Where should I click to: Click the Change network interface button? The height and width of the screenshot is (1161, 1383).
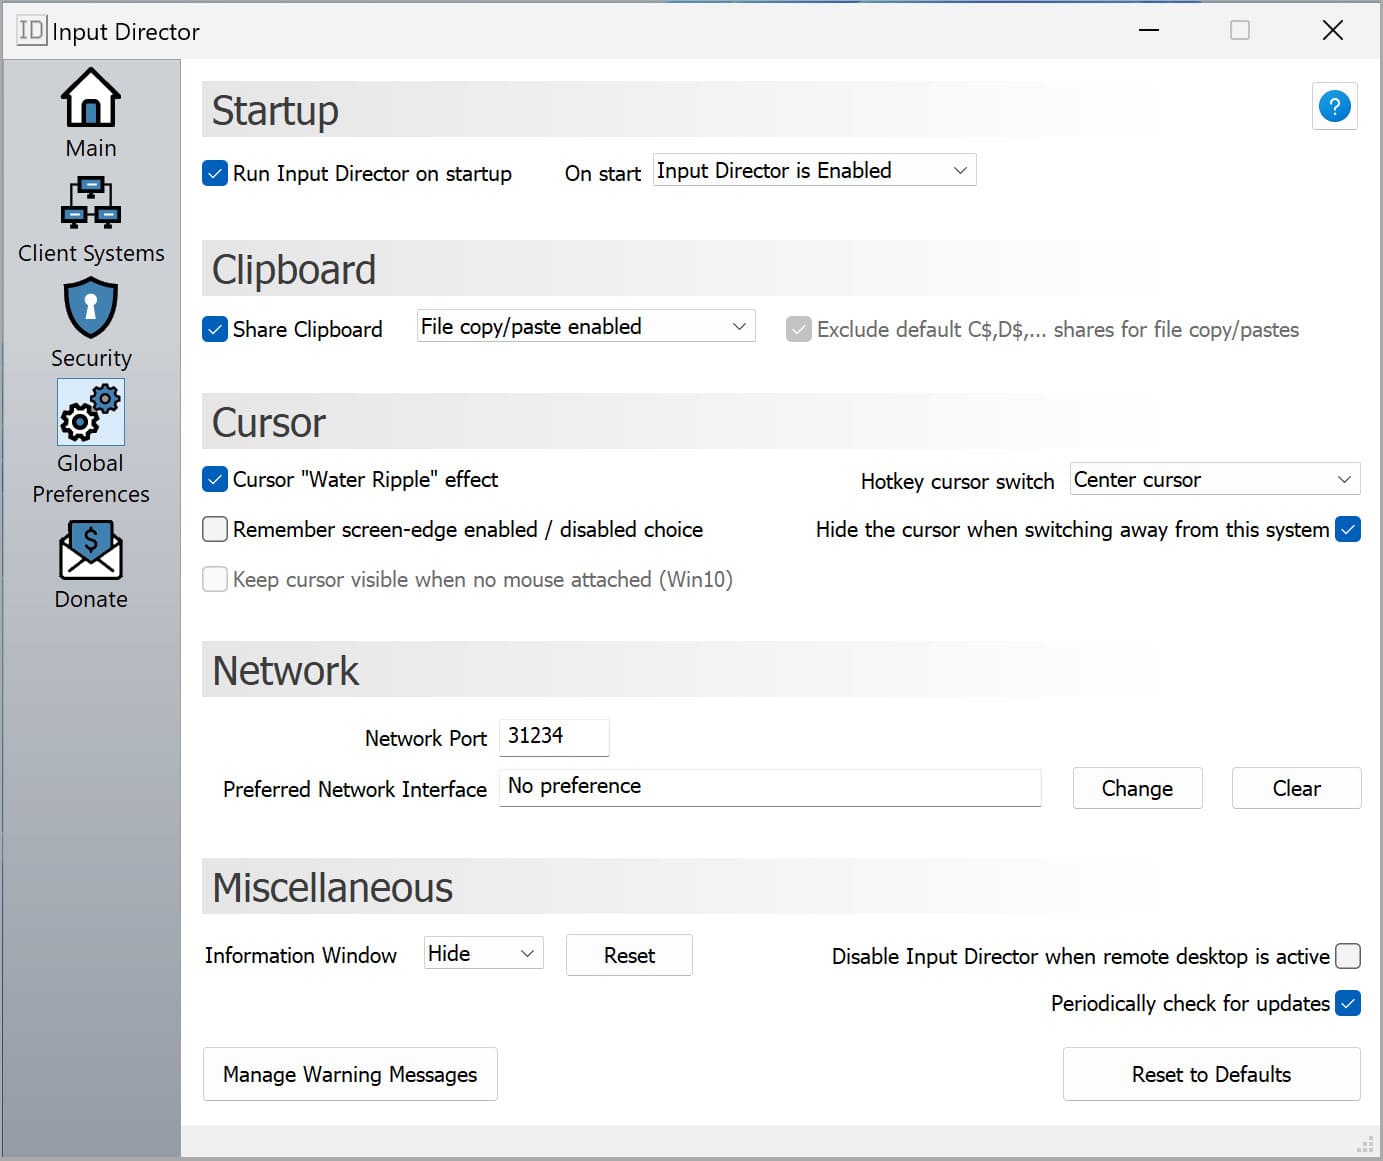click(x=1137, y=788)
